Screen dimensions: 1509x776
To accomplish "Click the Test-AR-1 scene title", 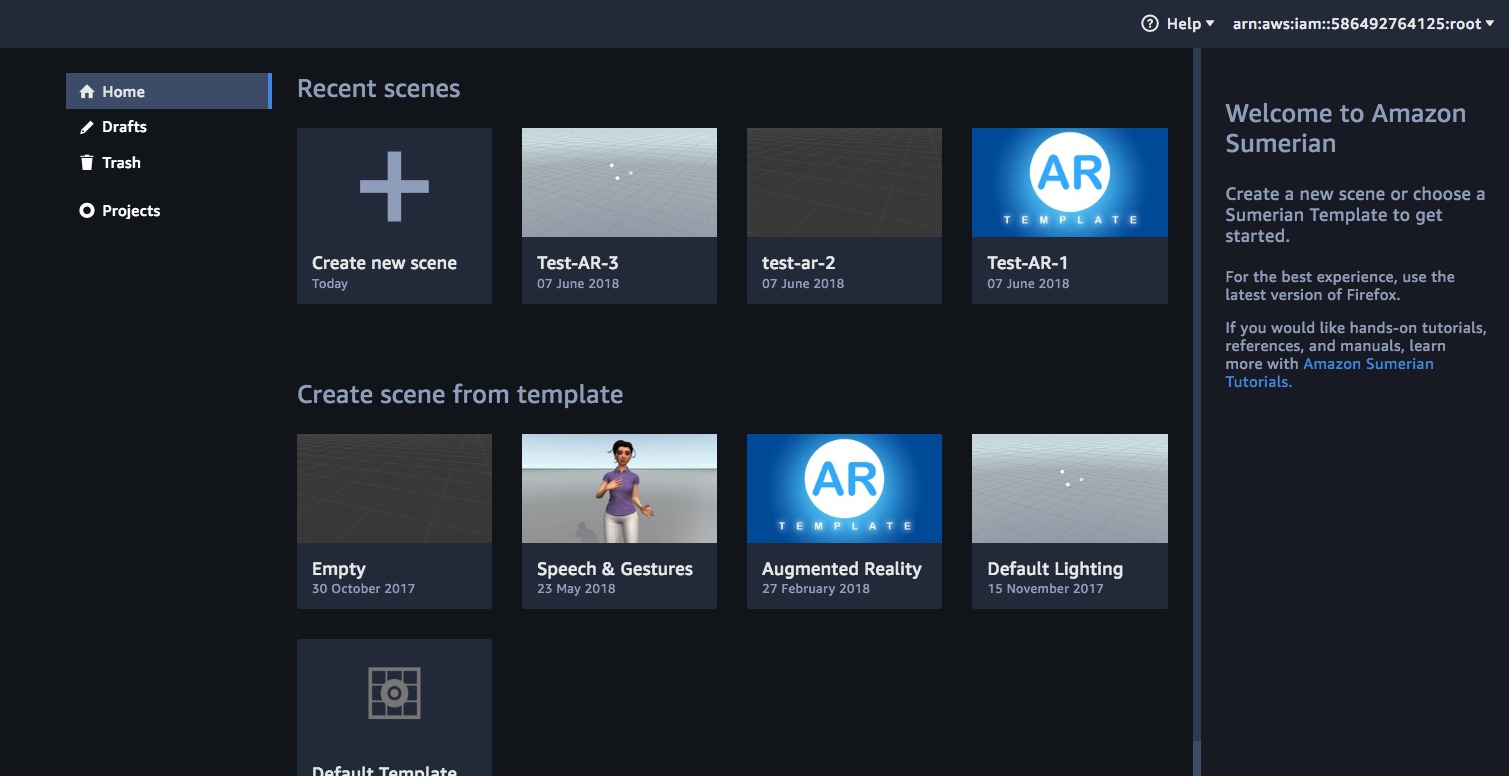I will pos(1028,263).
